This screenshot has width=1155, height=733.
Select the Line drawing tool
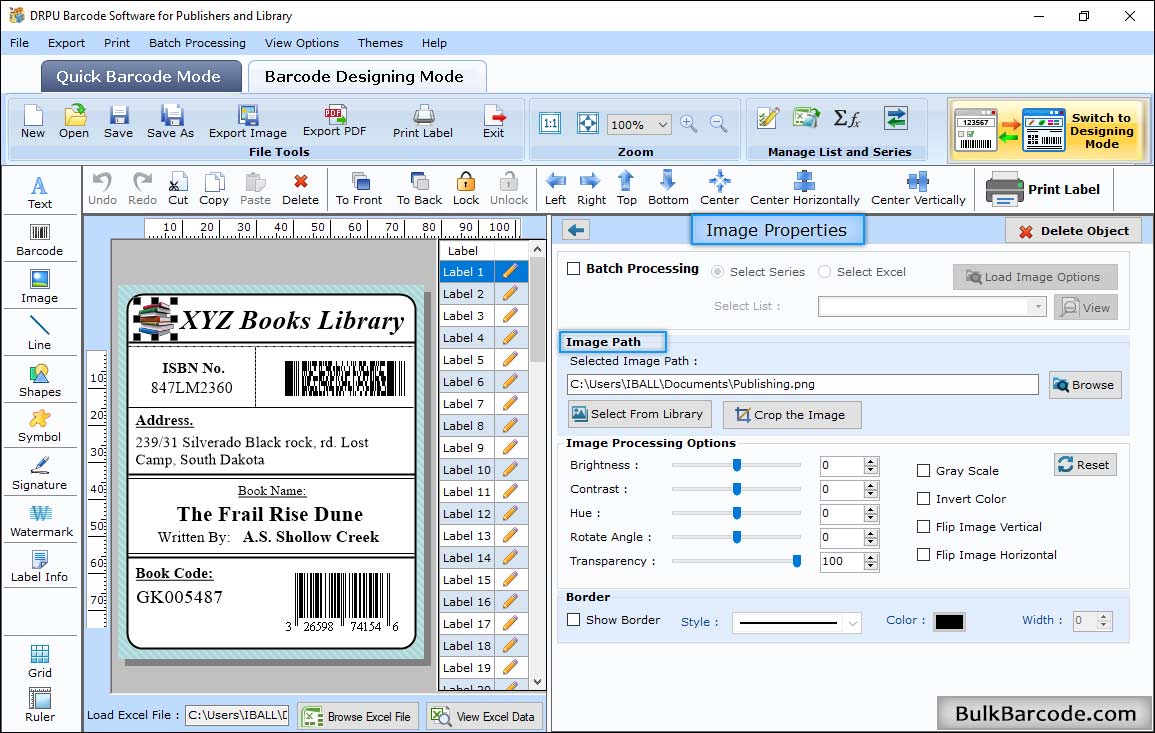coord(40,333)
